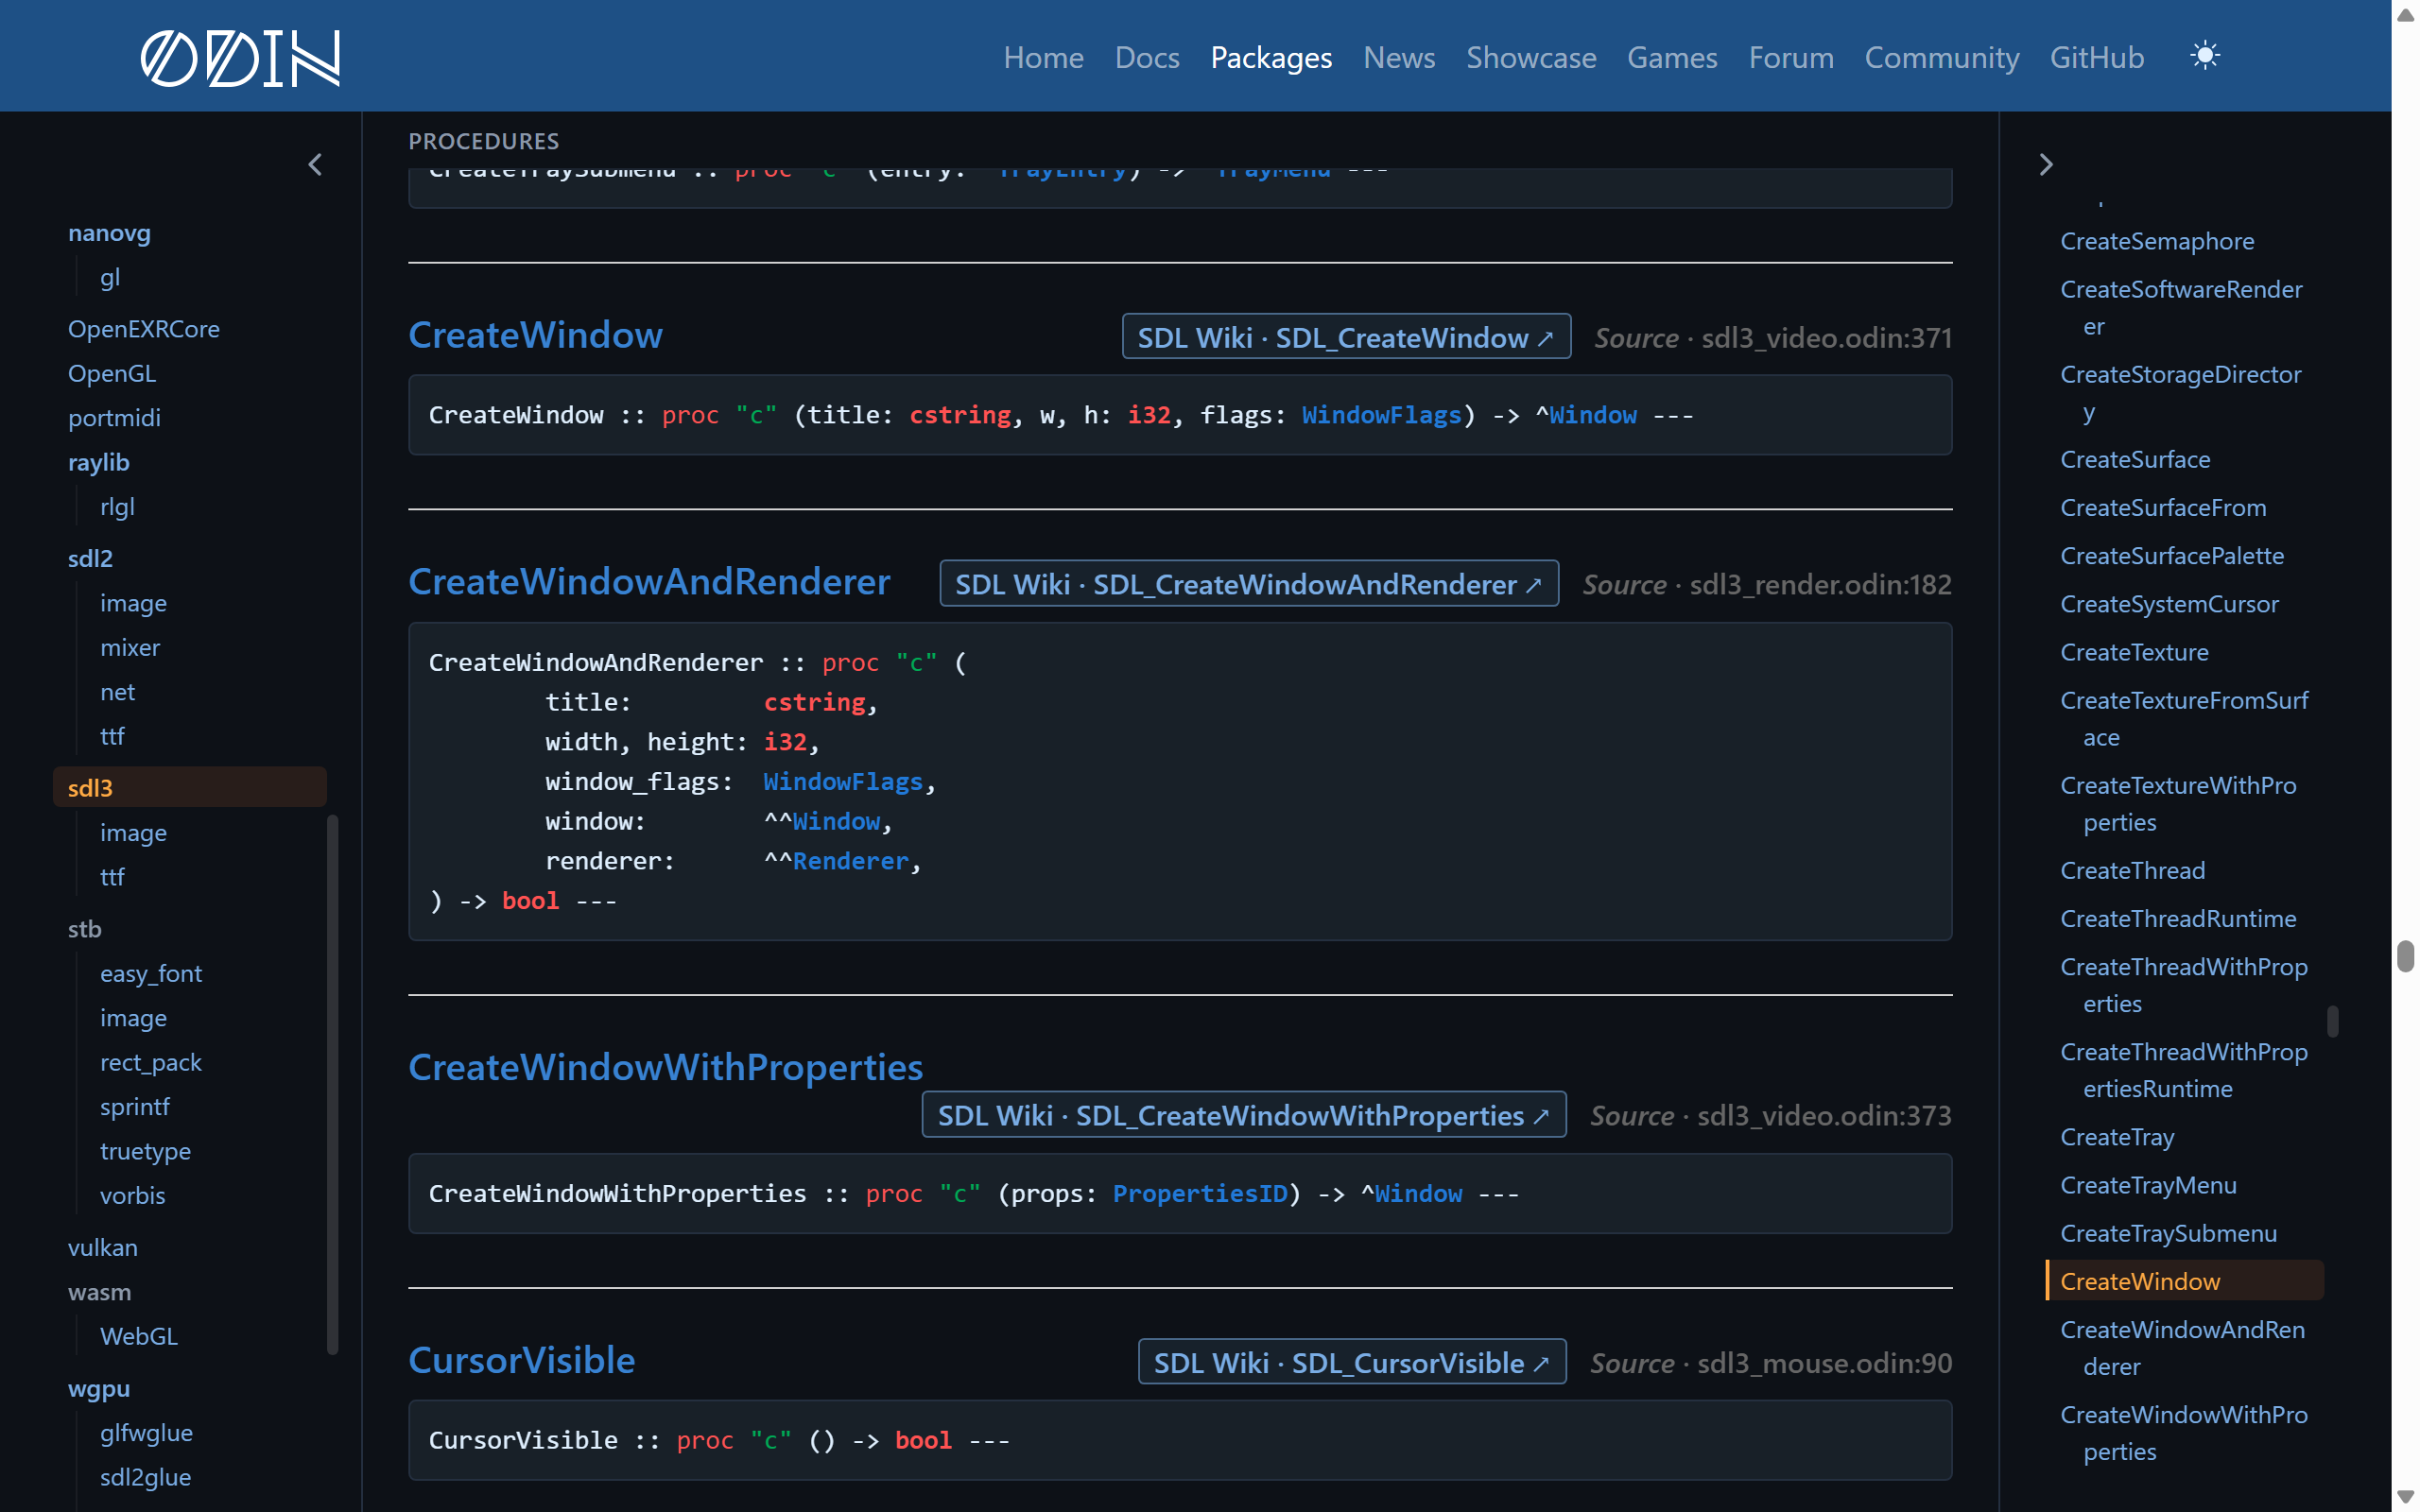Image resolution: width=2420 pixels, height=1512 pixels.
Task: Open the Home nav item
Action: (x=1043, y=57)
